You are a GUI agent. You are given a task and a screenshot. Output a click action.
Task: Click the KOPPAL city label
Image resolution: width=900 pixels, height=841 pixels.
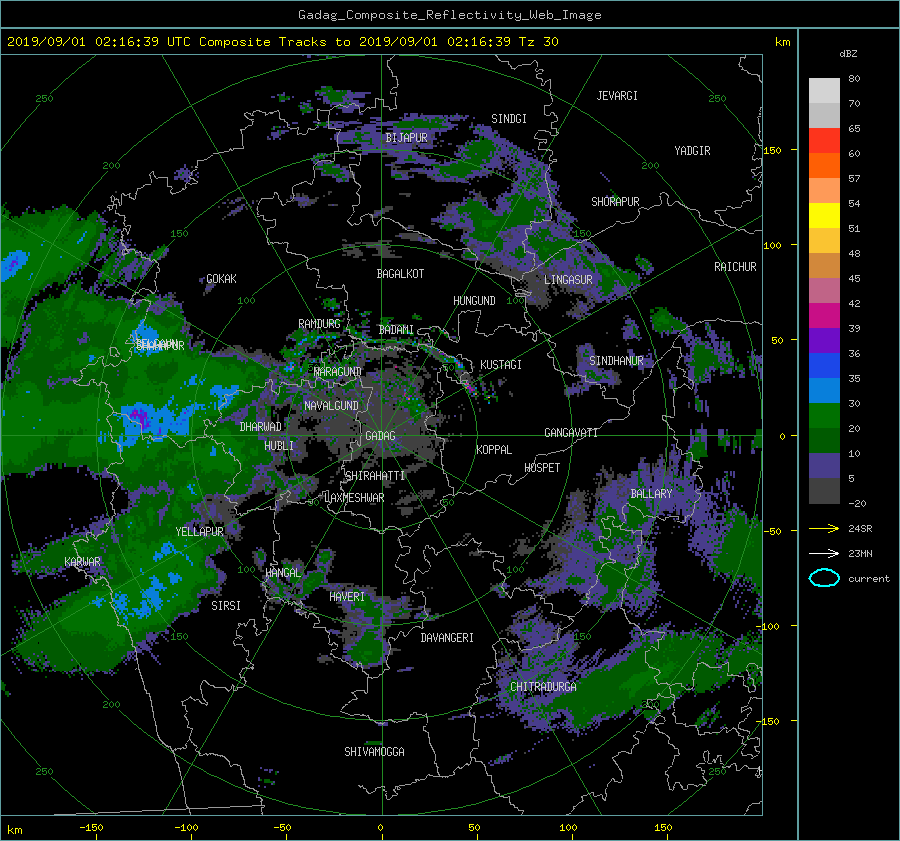(x=494, y=450)
